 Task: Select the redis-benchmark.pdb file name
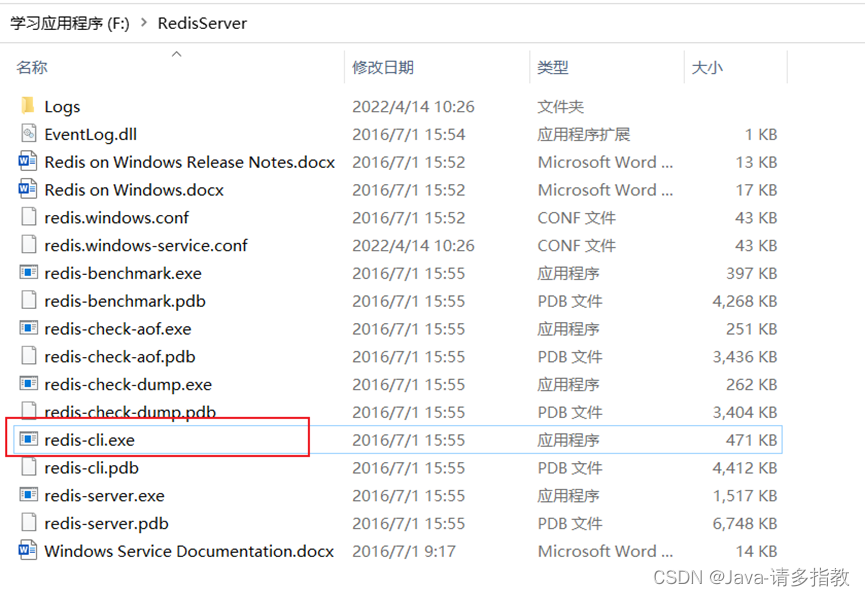125,301
